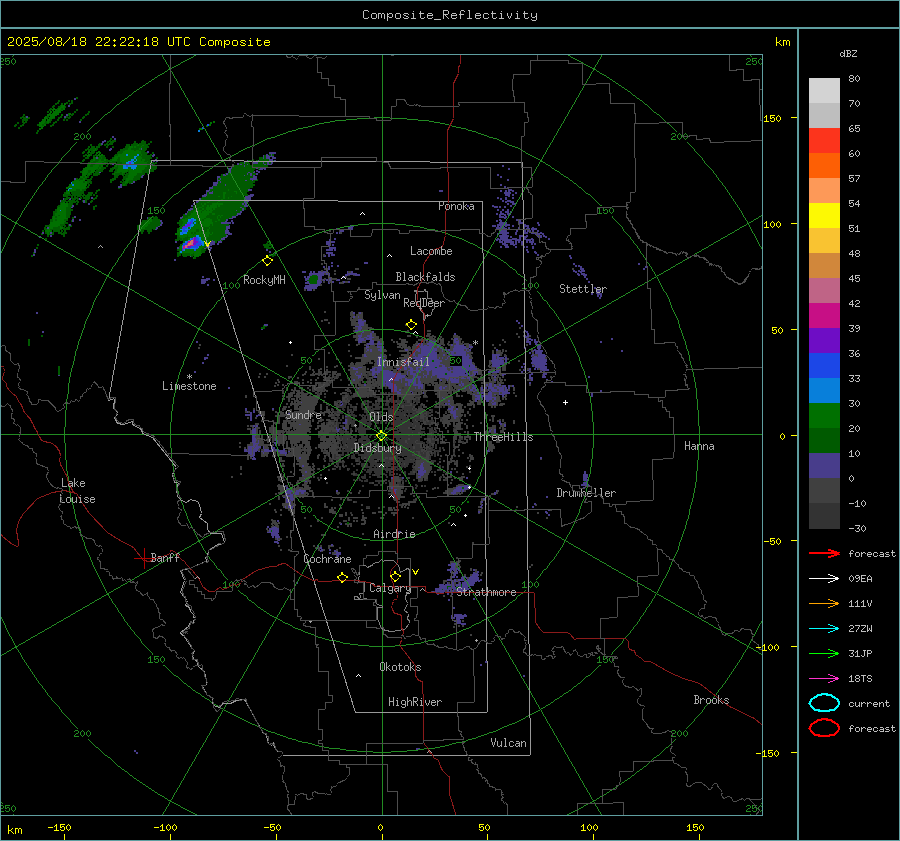Click the yellow diamond marker above Calgary
The width and height of the screenshot is (900, 841).
tap(395, 576)
